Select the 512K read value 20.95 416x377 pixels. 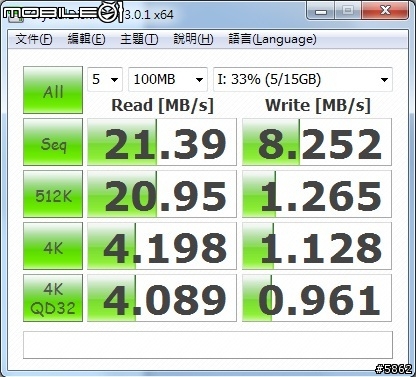[x=162, y=194]
